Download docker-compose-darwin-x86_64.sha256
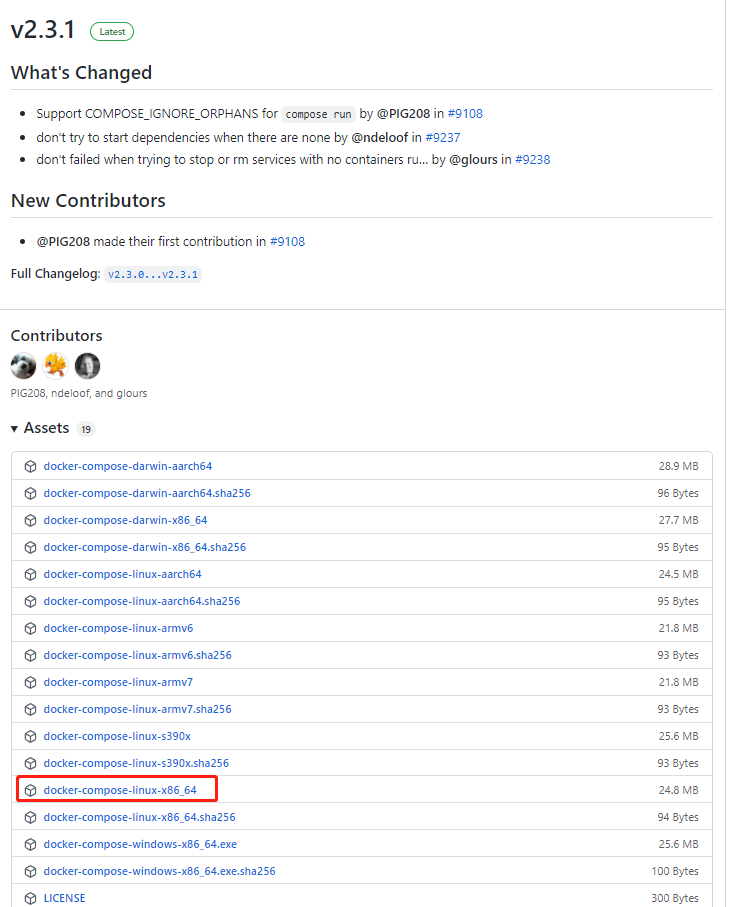Viewport: 735px width, 907px height. [x=145, y=547]
